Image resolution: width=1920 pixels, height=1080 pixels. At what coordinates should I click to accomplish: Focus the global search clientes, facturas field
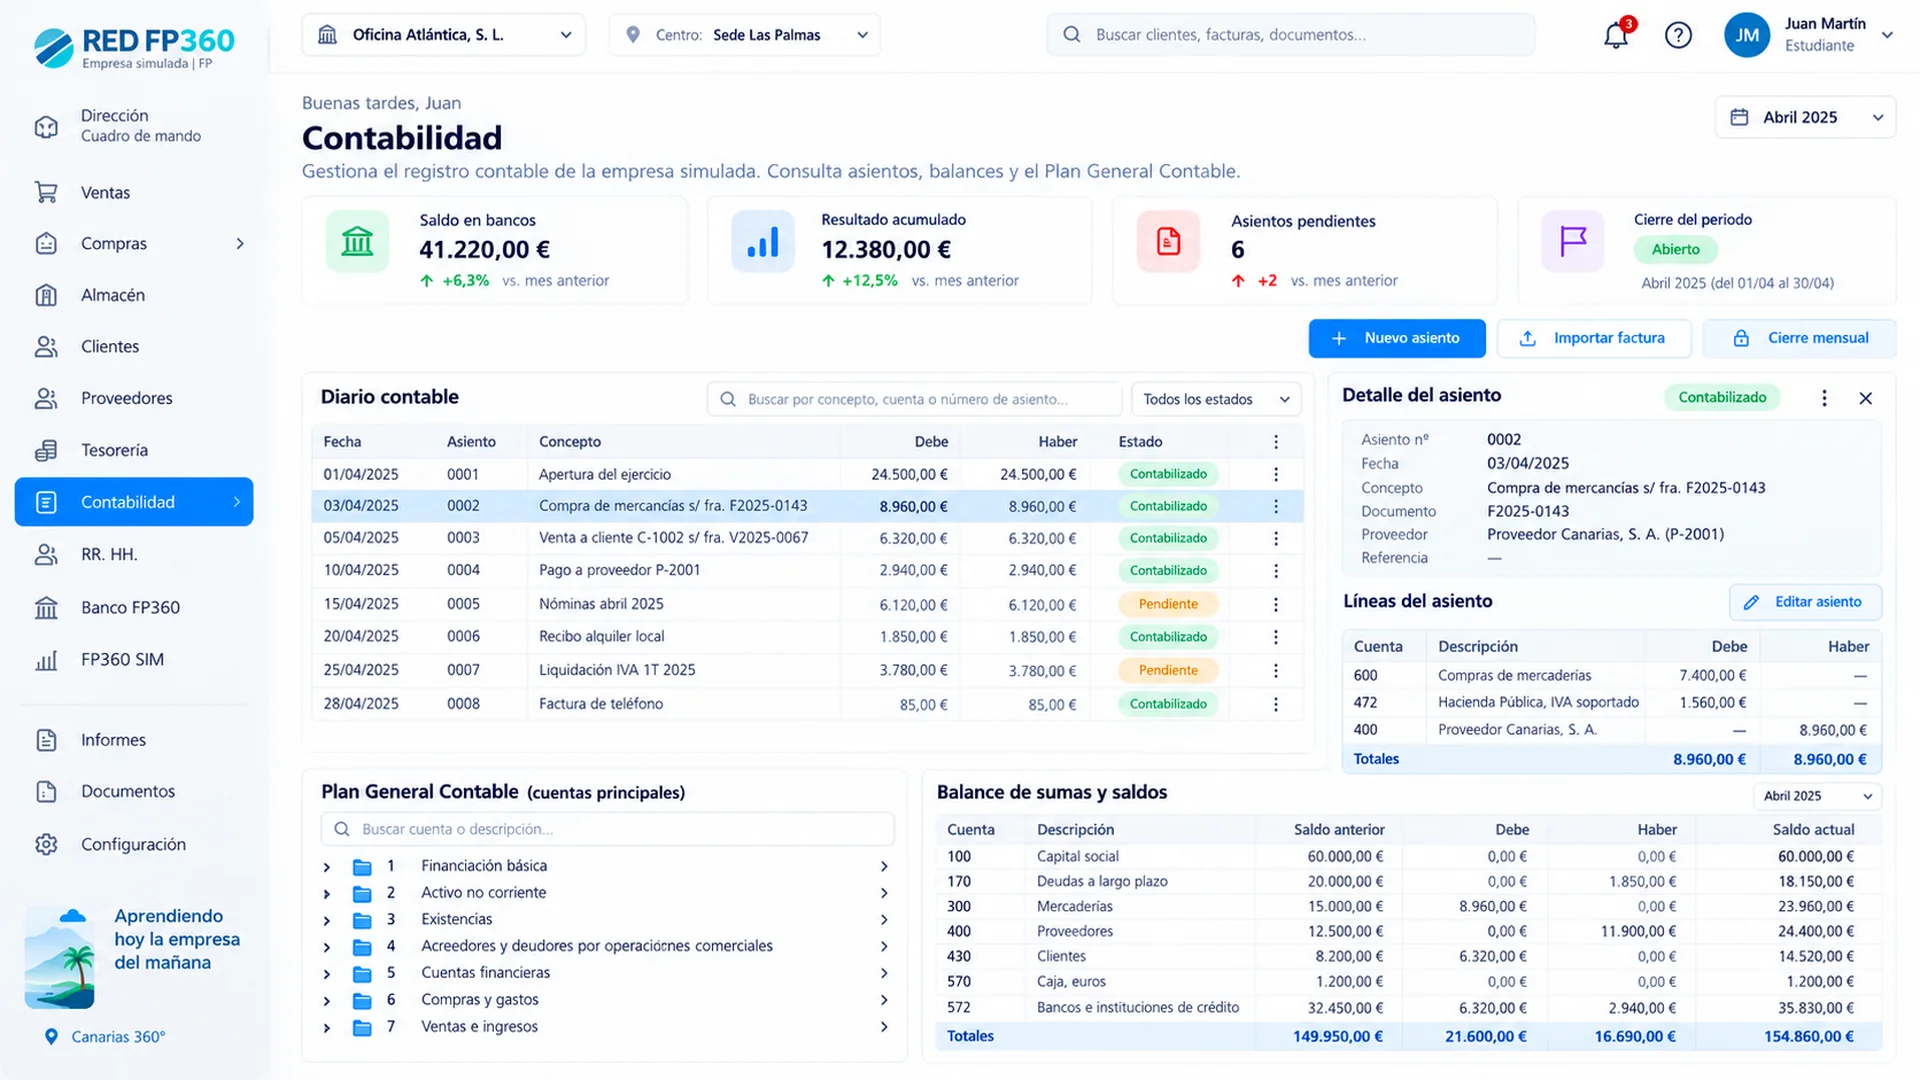click(x=1290, y=35)
